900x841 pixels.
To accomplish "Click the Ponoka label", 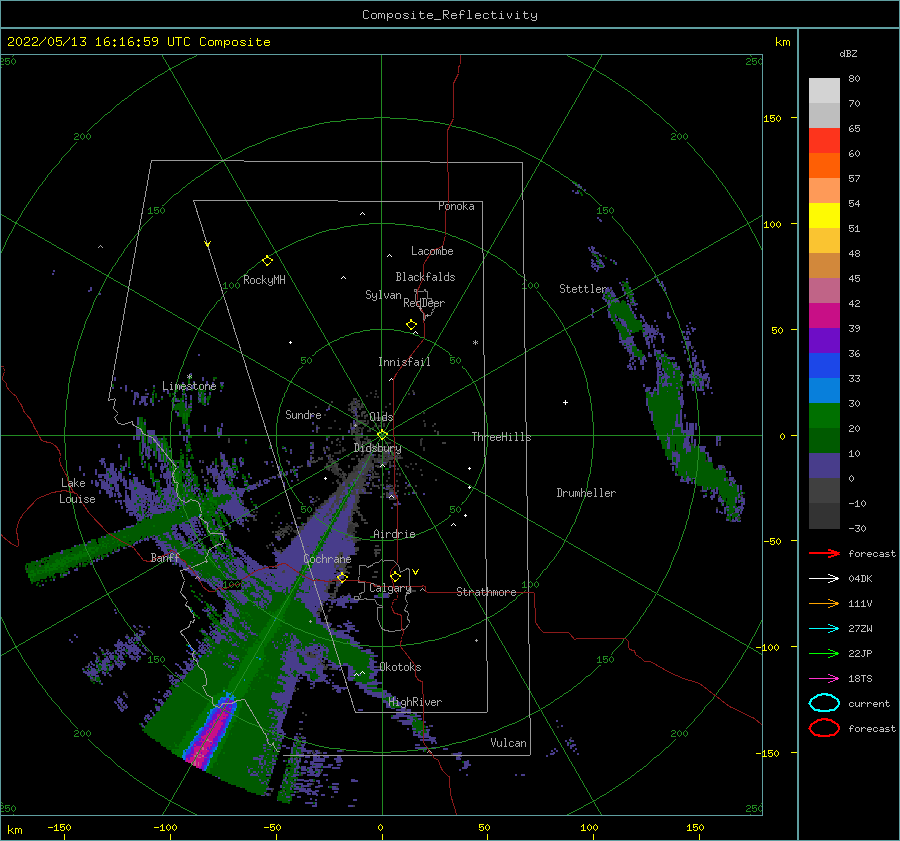I will pos(456,206).
